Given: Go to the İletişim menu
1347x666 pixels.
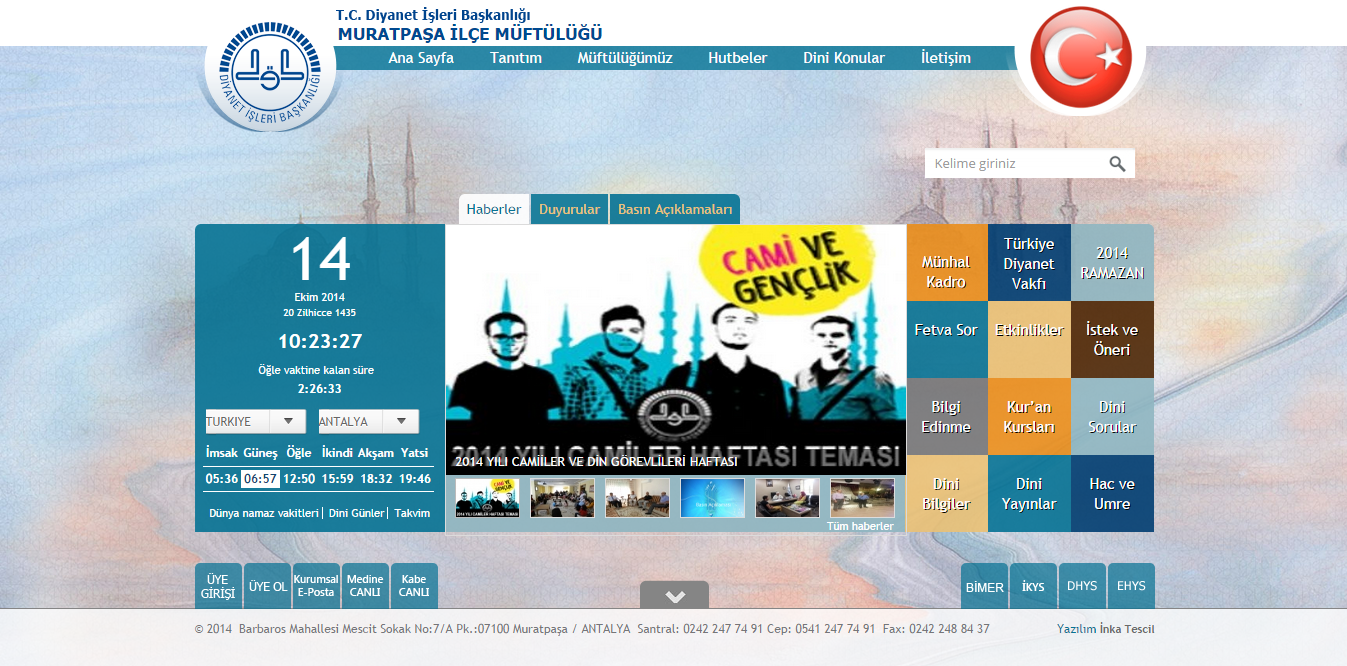Looking at the screenshot, I should (945, 58).
